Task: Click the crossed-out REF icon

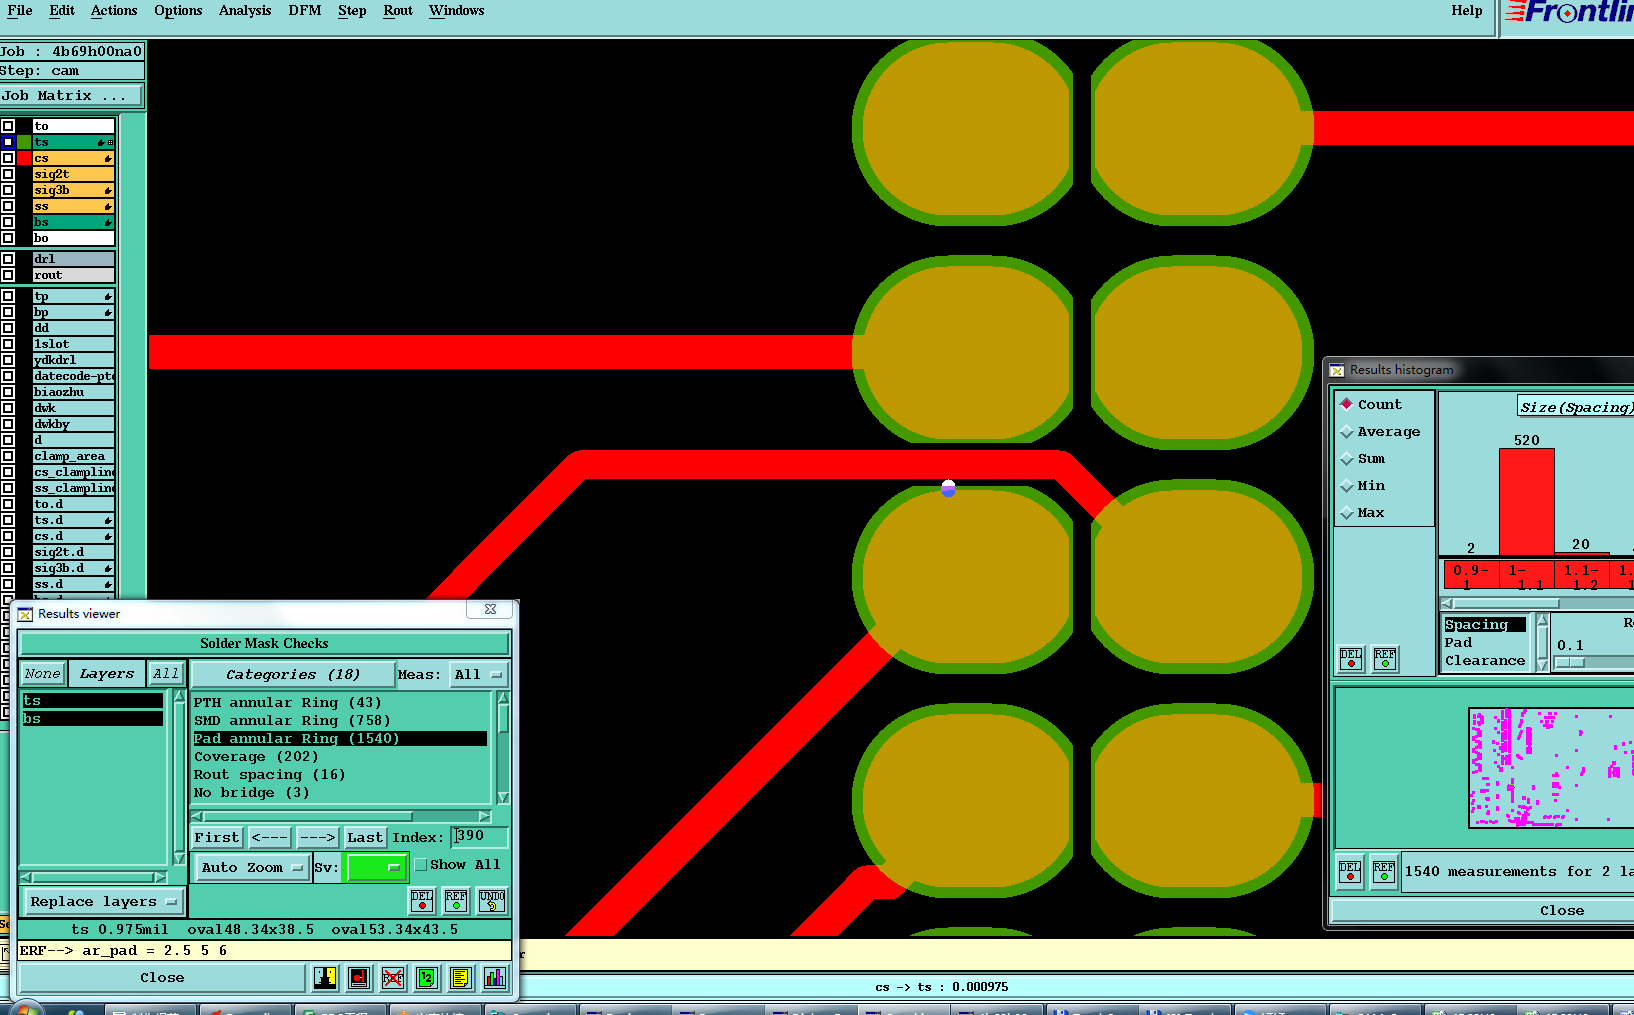Action: point(393,978)
